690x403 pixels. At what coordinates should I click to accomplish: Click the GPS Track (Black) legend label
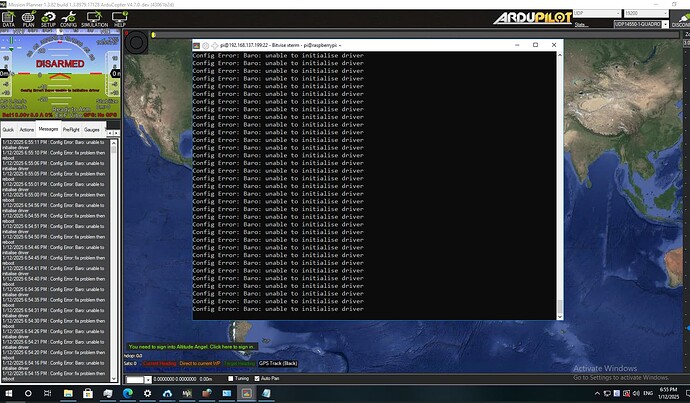(x=278, y=363)
